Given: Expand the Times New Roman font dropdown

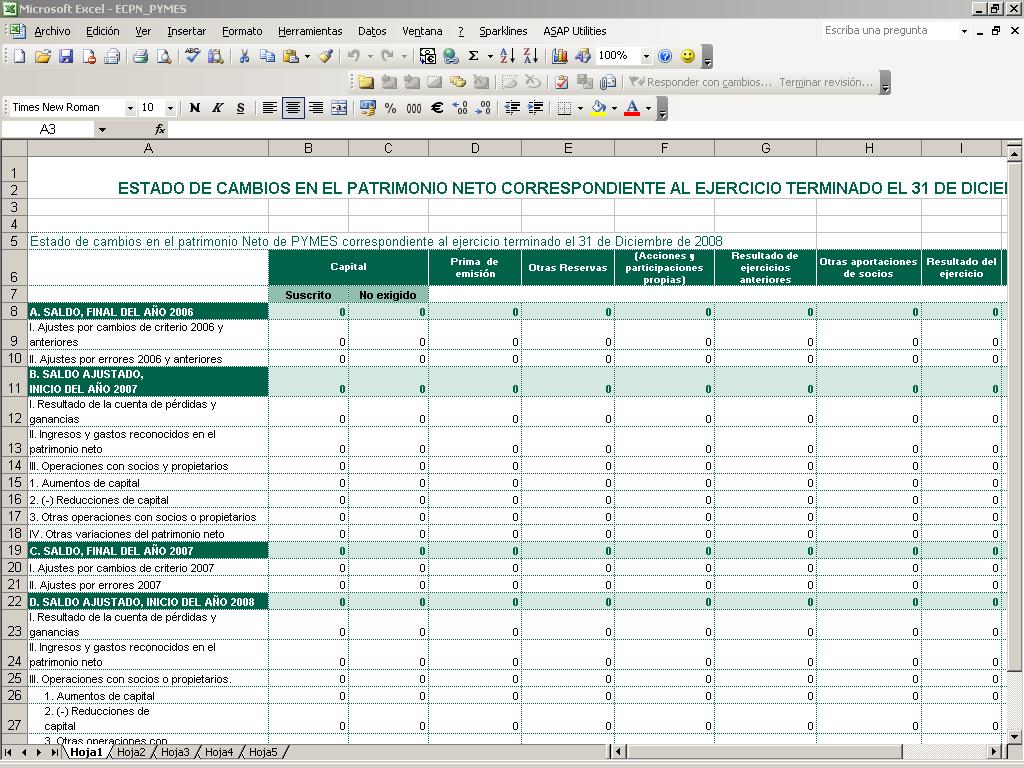Looking at the screenshot, I should pyautogui.click(x=130, y=108).
